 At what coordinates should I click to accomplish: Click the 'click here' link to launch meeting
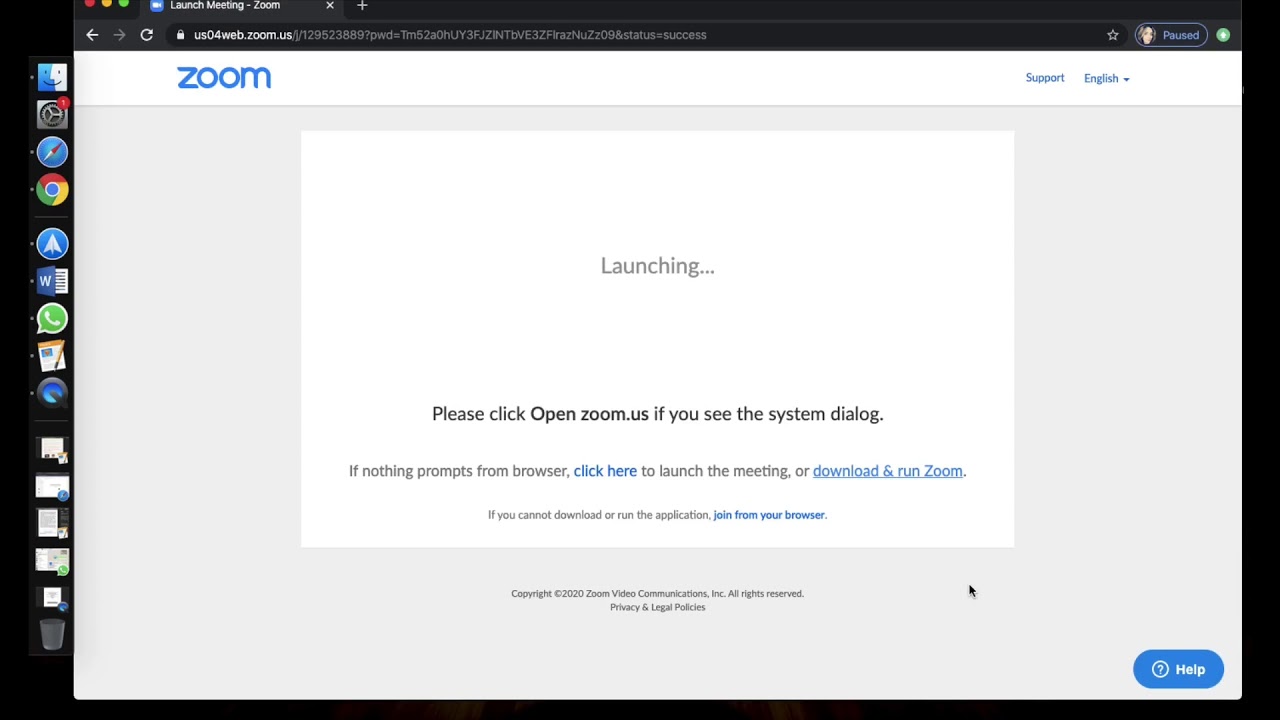click(605, 471)
